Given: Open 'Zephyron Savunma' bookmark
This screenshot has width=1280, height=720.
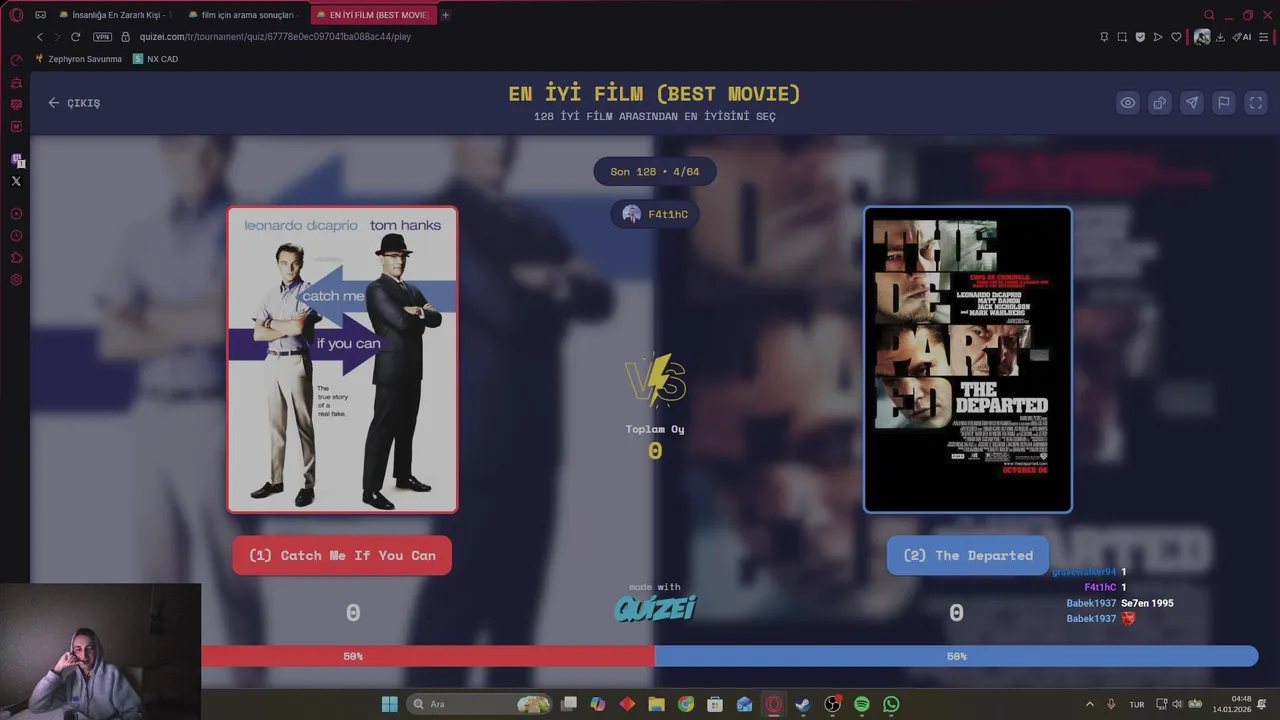Looking at the screenshot, I should point(79,59).
